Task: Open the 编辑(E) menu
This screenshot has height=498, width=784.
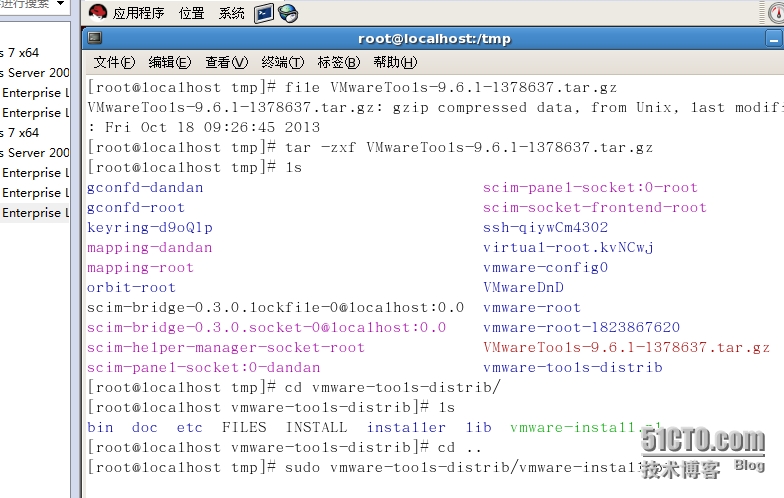Action: coord(170,62)
